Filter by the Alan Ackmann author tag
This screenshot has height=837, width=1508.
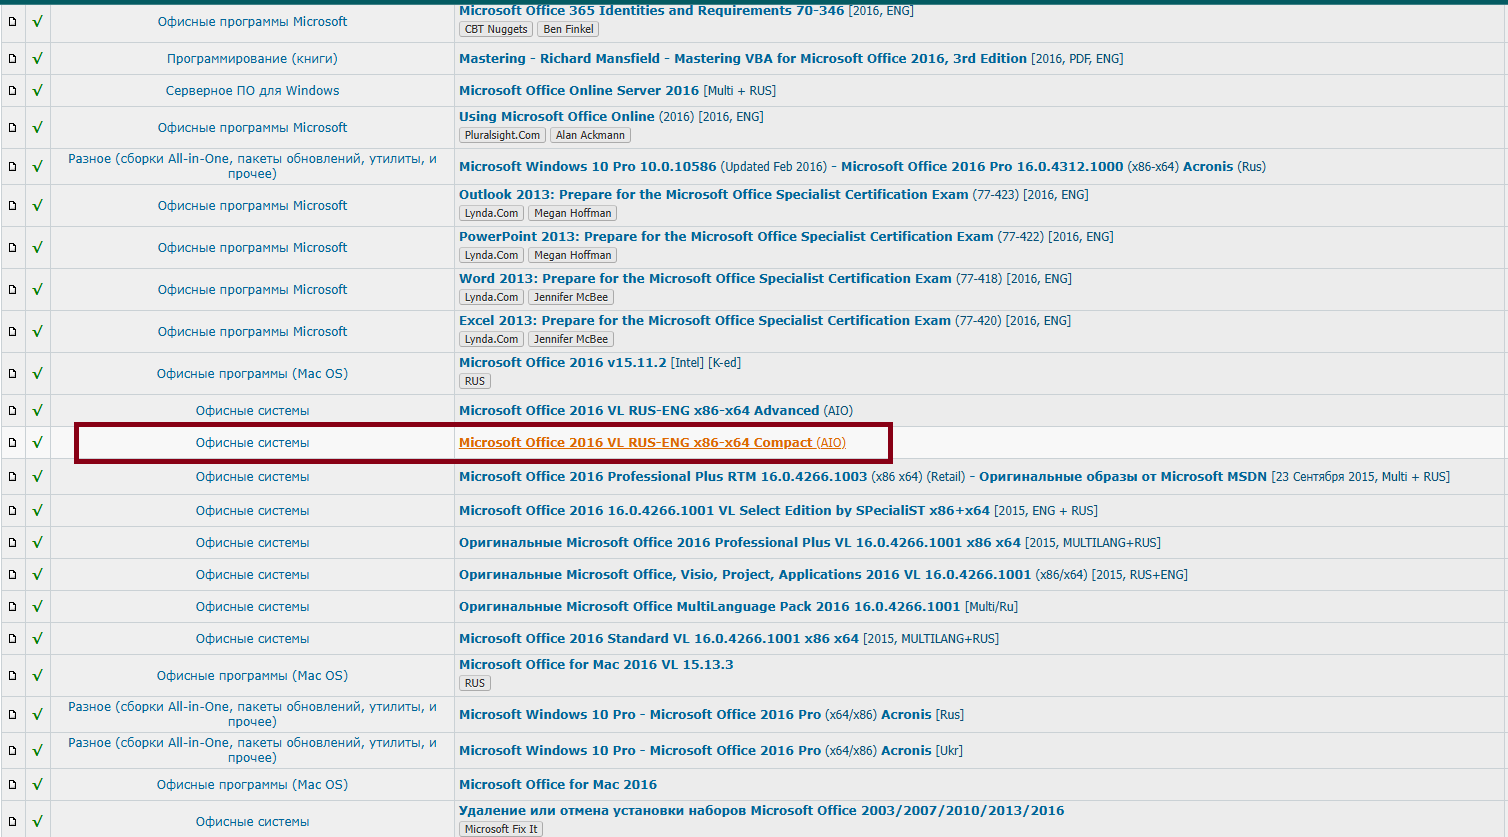[x=590, y=135]
